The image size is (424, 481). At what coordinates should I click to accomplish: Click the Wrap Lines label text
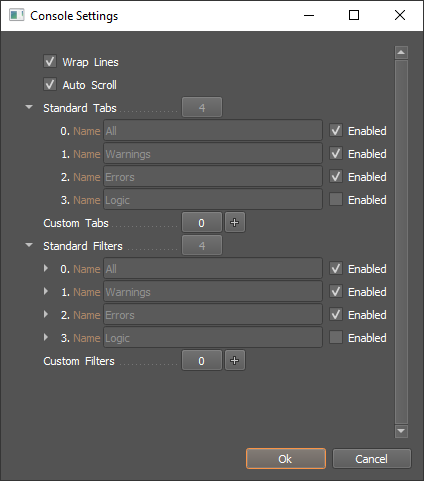click(x=90, y=62)
